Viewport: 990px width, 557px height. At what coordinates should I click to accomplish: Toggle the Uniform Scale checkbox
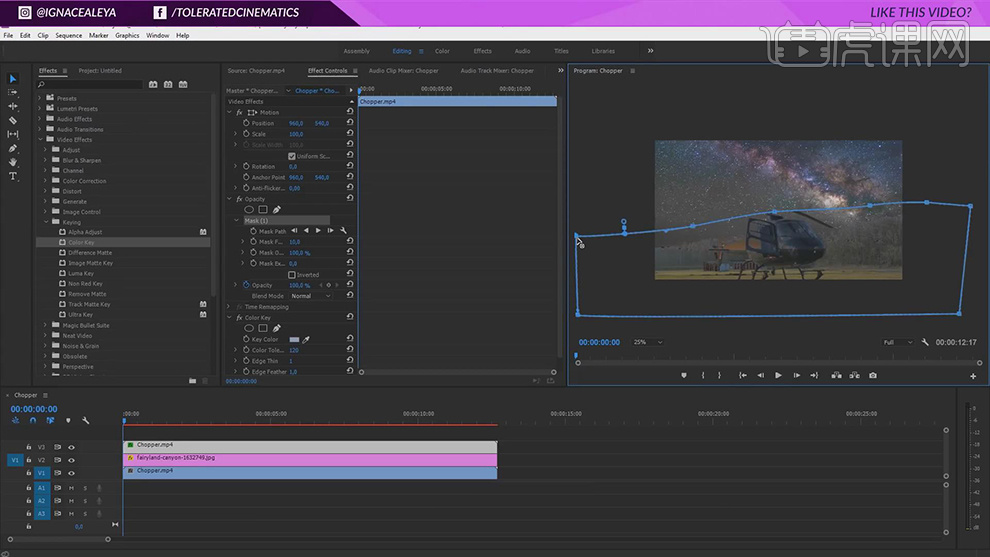[x=292, y=156]
